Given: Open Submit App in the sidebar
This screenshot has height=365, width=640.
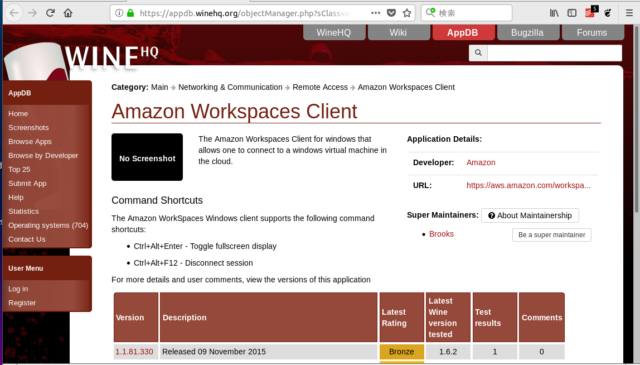Looking at the screenshot, I should pos(27,183).
